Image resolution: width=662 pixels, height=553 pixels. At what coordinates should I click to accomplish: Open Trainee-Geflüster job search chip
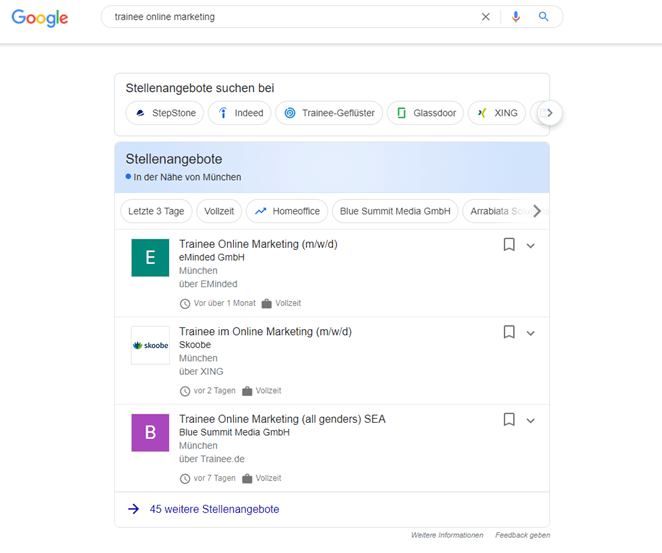[329, 113]
